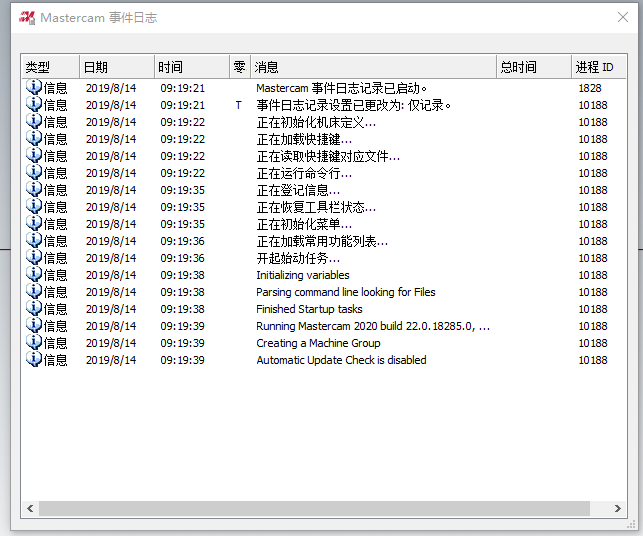Click the 零 column header
The height and width of the screenshot is (536, 643).
pos(240,67)
